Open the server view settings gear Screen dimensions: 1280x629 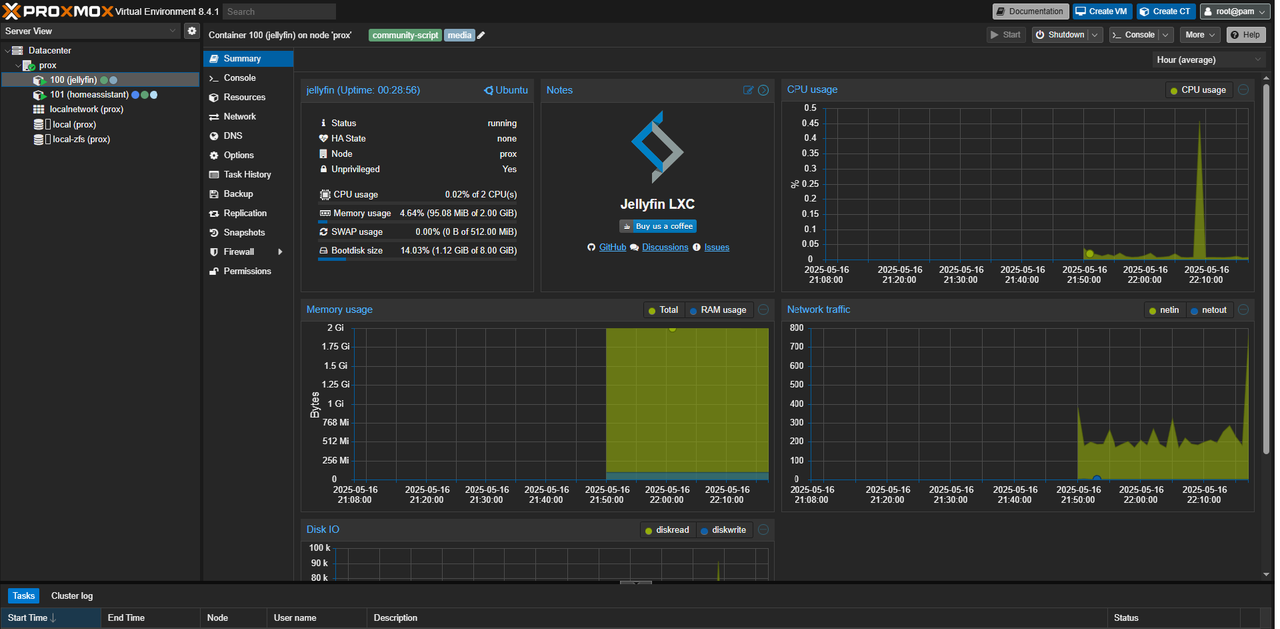(x=192, y=31)
